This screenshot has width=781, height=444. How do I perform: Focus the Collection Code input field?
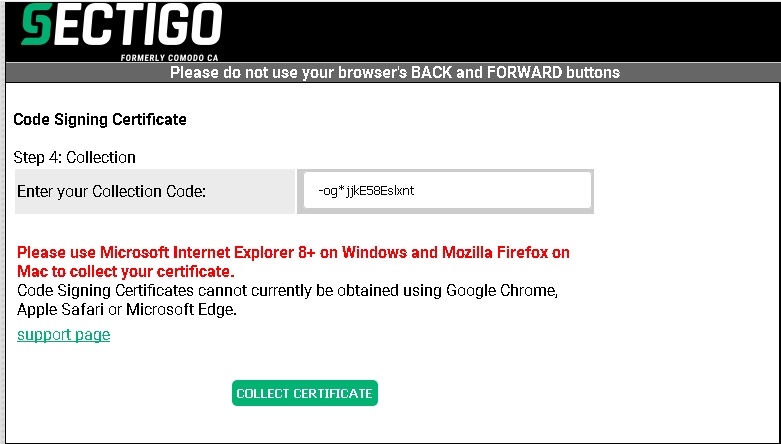point(447,190)
